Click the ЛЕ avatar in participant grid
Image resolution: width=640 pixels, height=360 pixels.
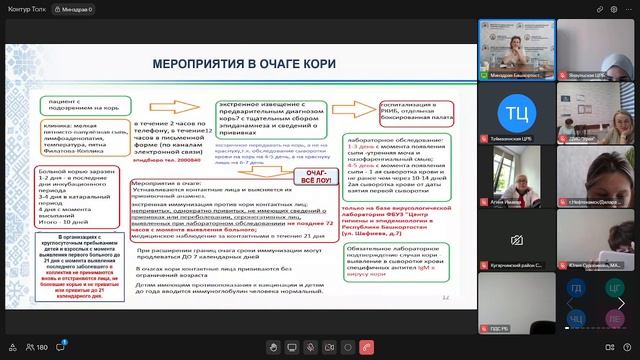click(615, 318)
